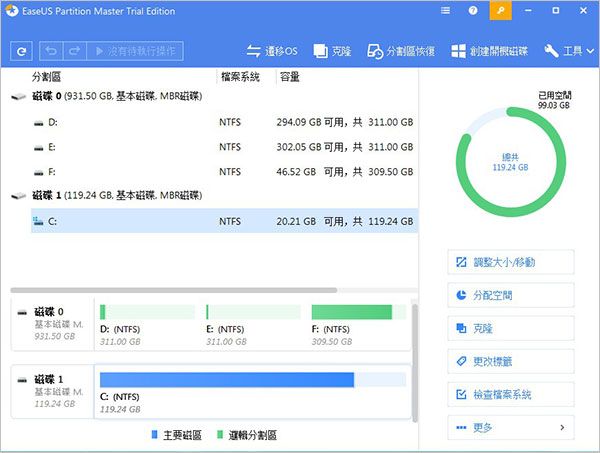This screenshot has height=453, width=600.
Task: Click the 已用空間 99.03 GB label
Action: pyautogui.click(x=554, y=100)
